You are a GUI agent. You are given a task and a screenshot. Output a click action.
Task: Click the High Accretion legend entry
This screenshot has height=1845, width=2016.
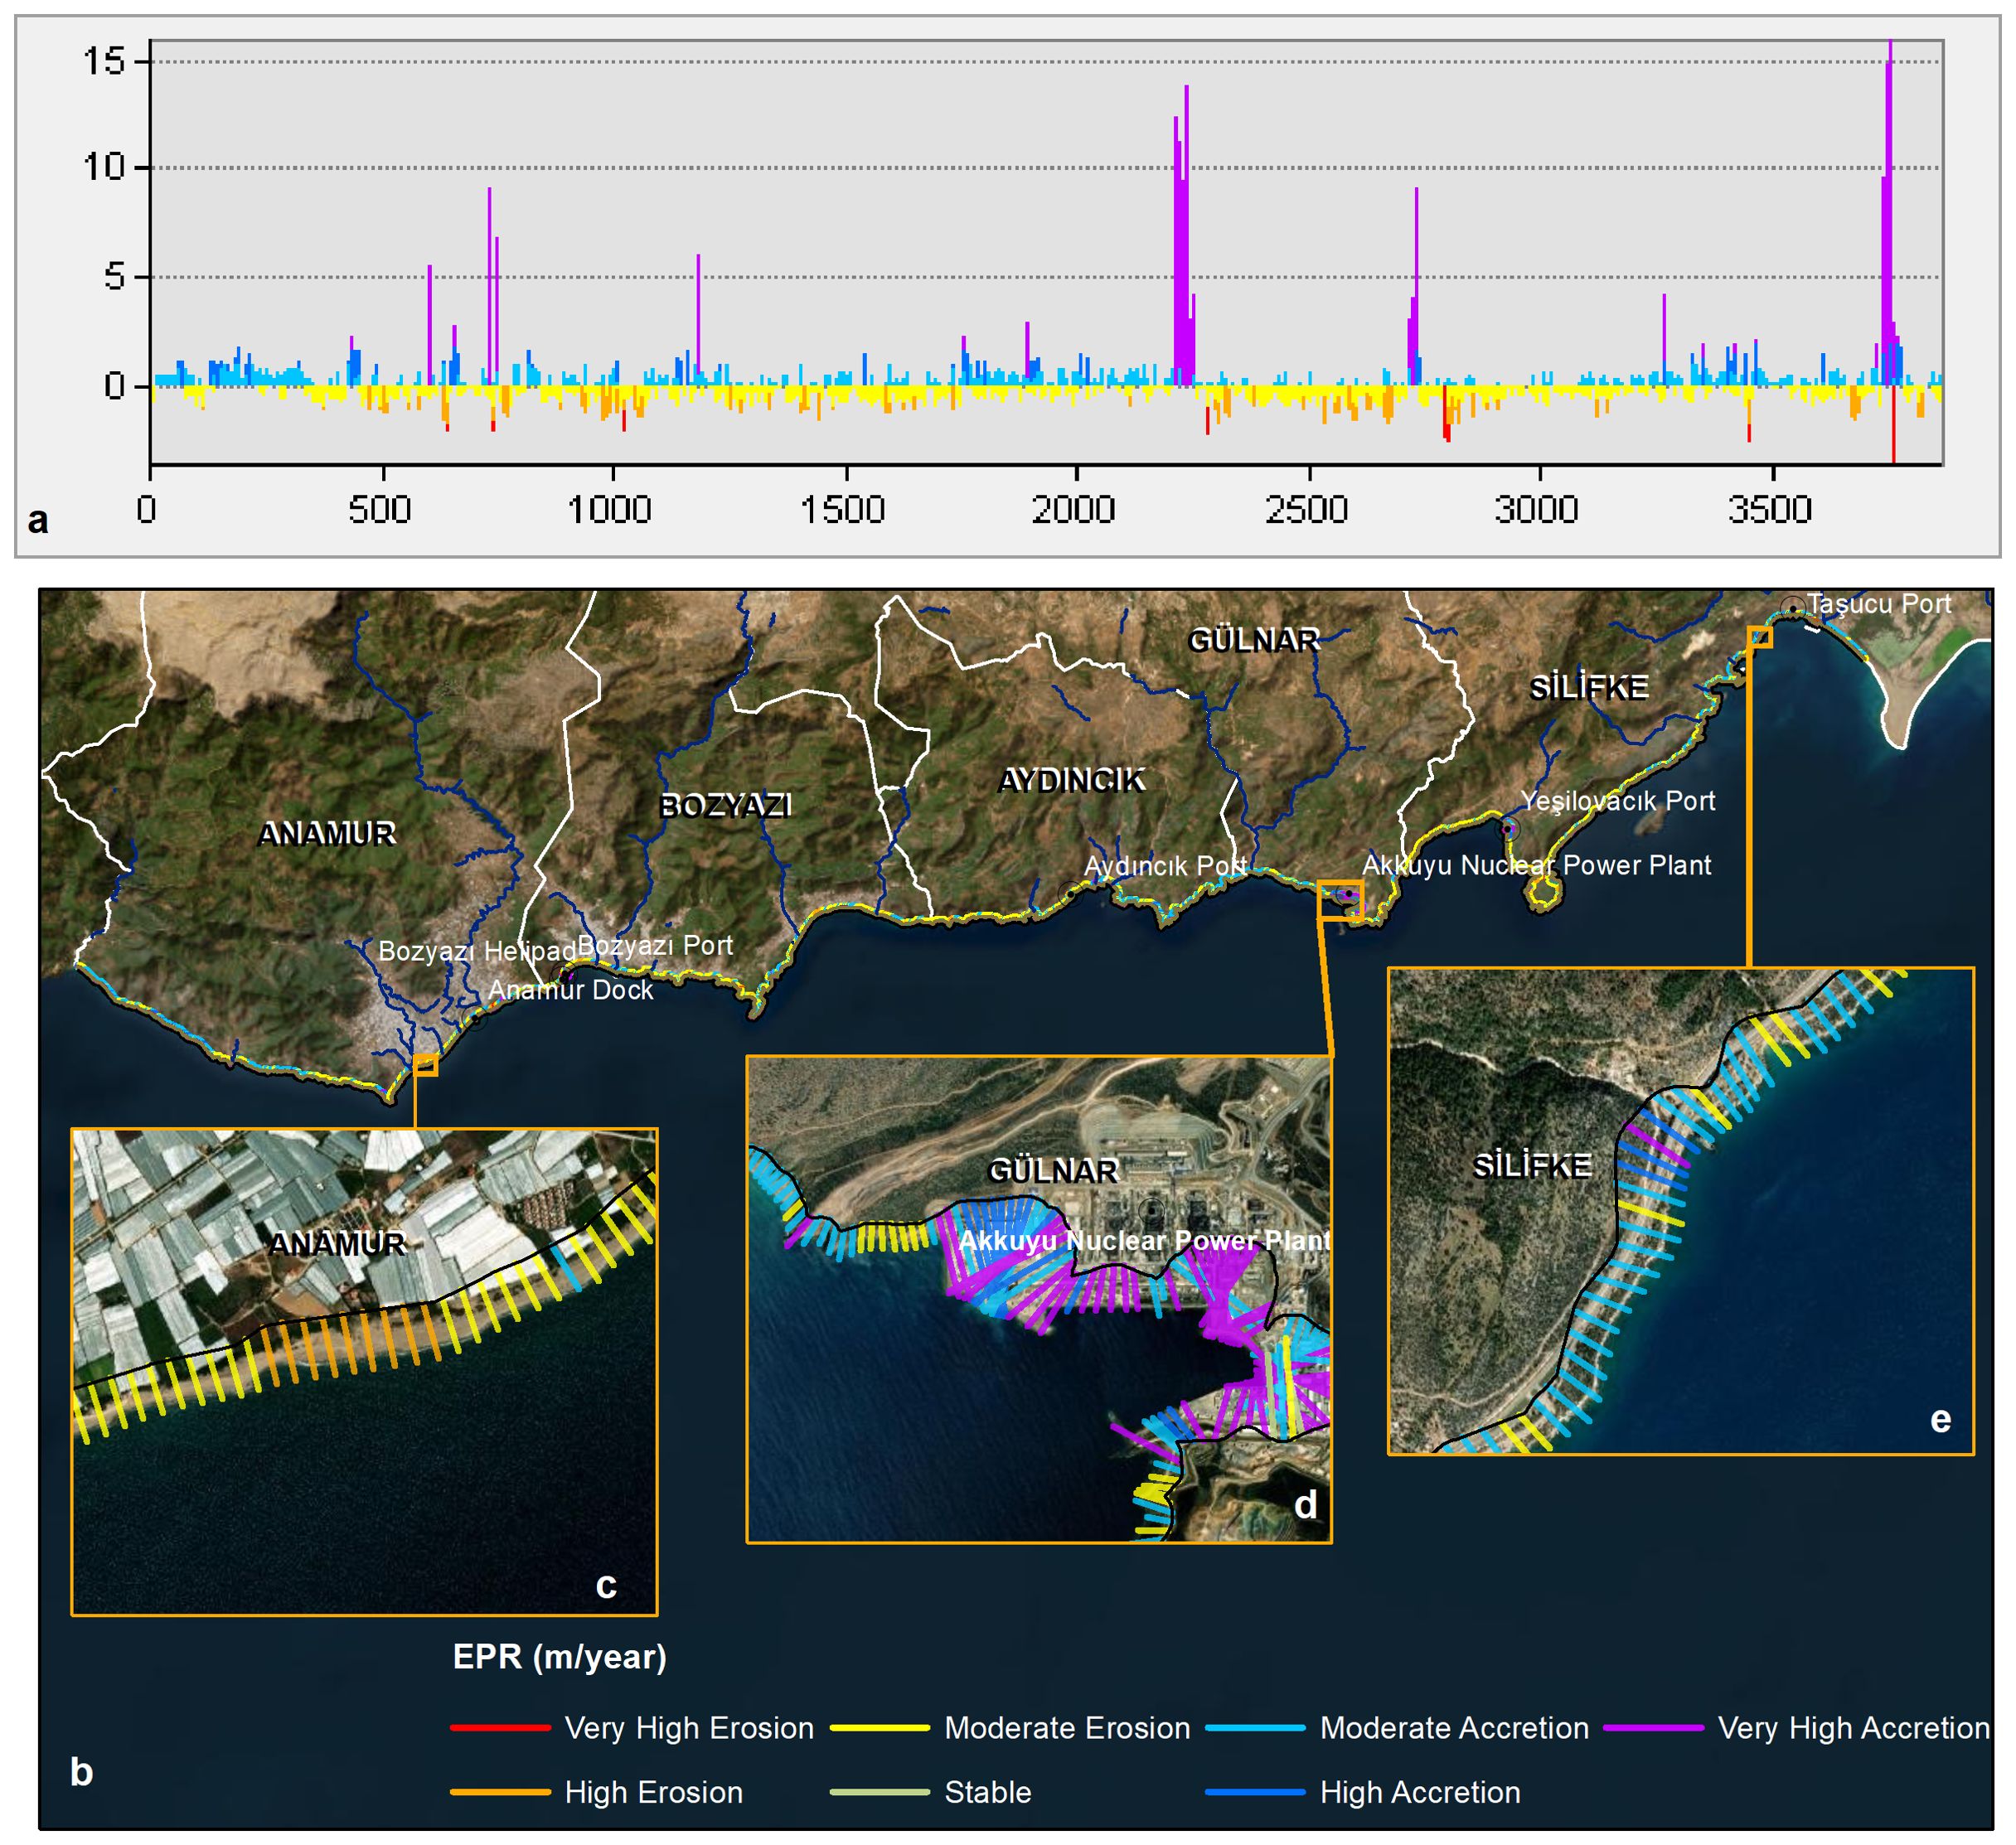point(1363,1791)
